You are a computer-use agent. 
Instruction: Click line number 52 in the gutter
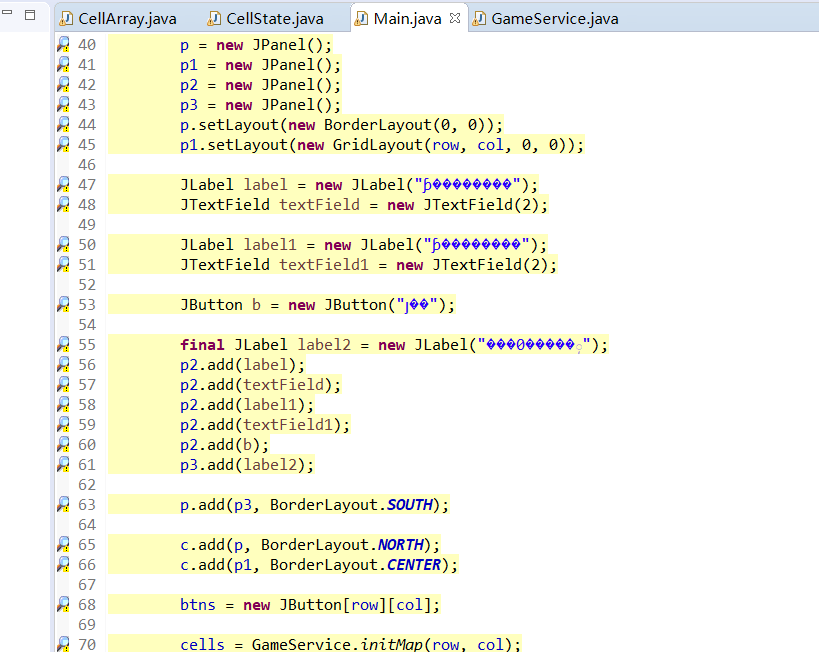tap(87, 285)
